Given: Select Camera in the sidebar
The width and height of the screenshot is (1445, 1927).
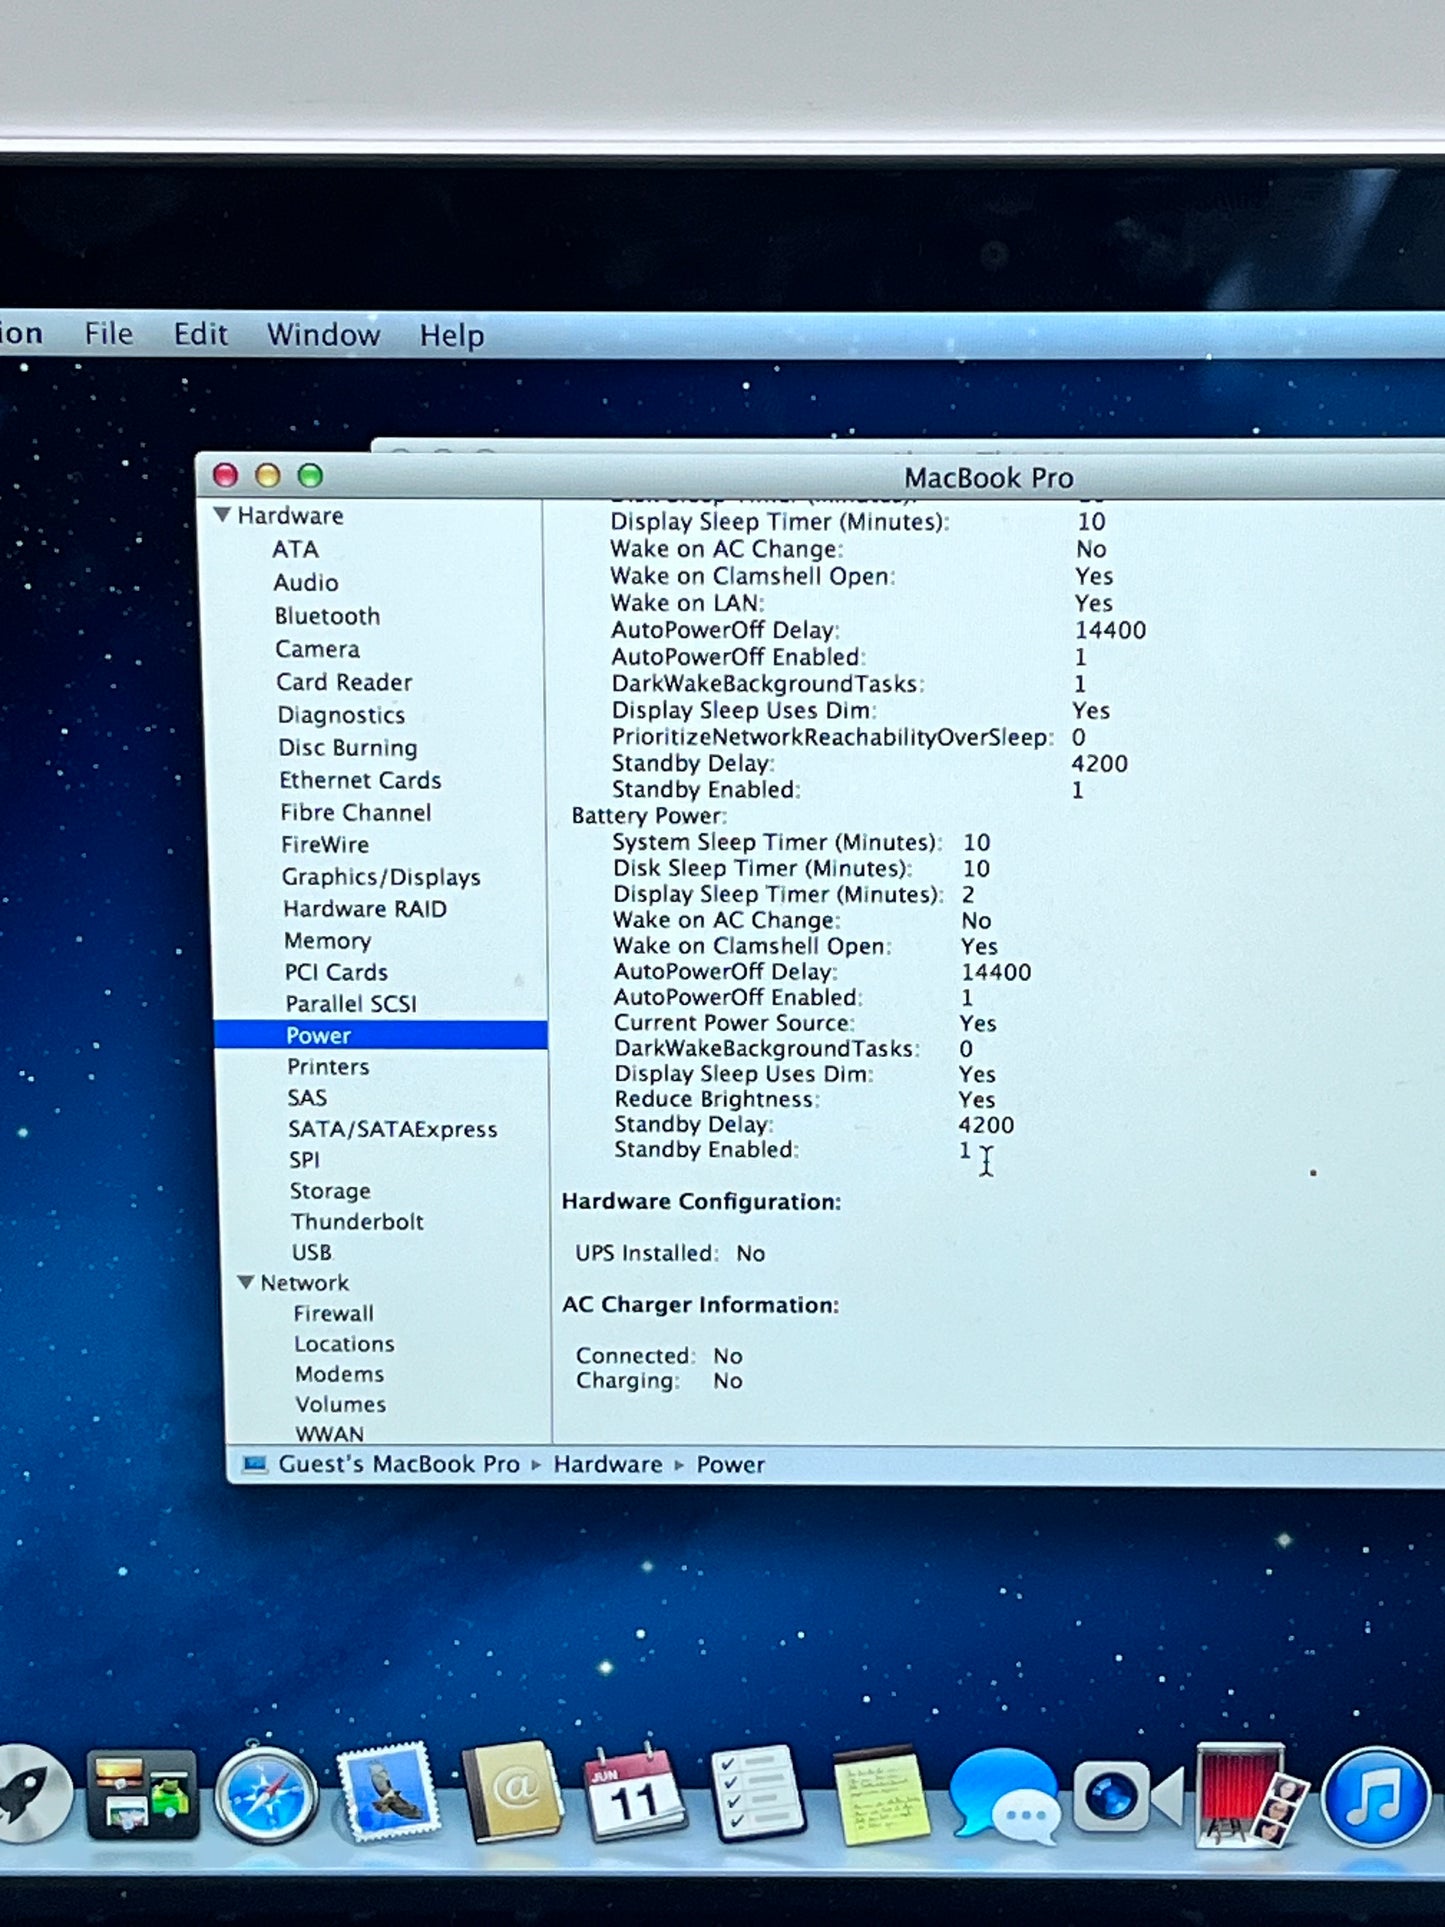Looking at the screenshot, I should (x=317, y=649).
